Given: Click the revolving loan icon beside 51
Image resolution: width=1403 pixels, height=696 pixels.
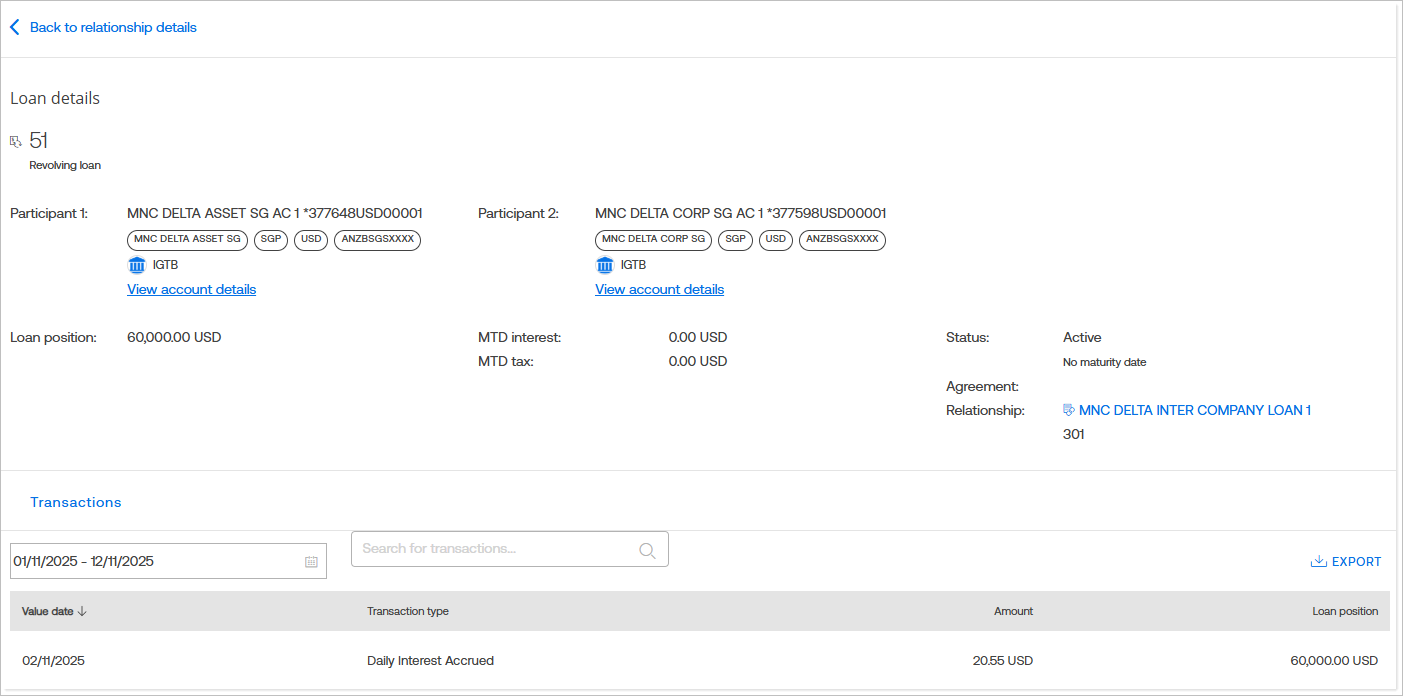Looking at the screenshot, I should pos(15,141).
